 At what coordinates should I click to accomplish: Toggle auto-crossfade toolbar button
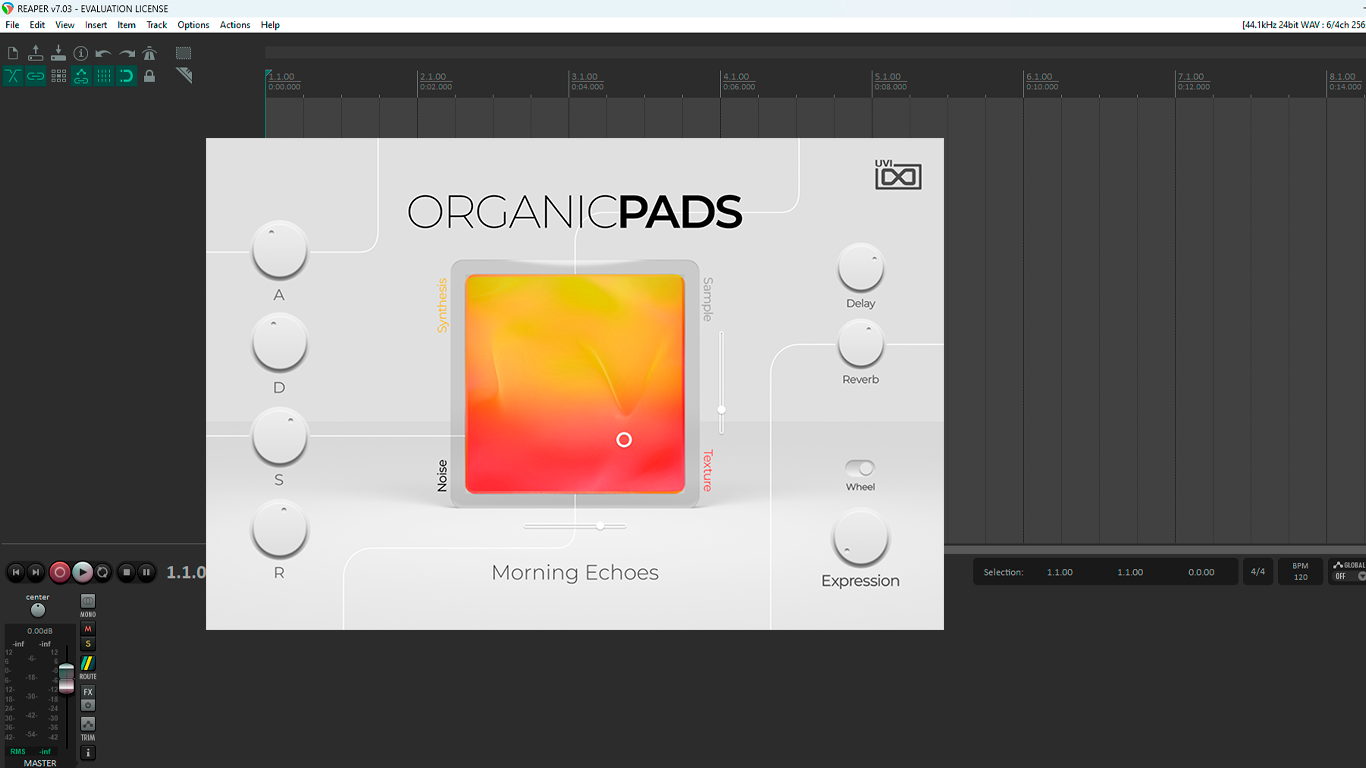[13, 76]
